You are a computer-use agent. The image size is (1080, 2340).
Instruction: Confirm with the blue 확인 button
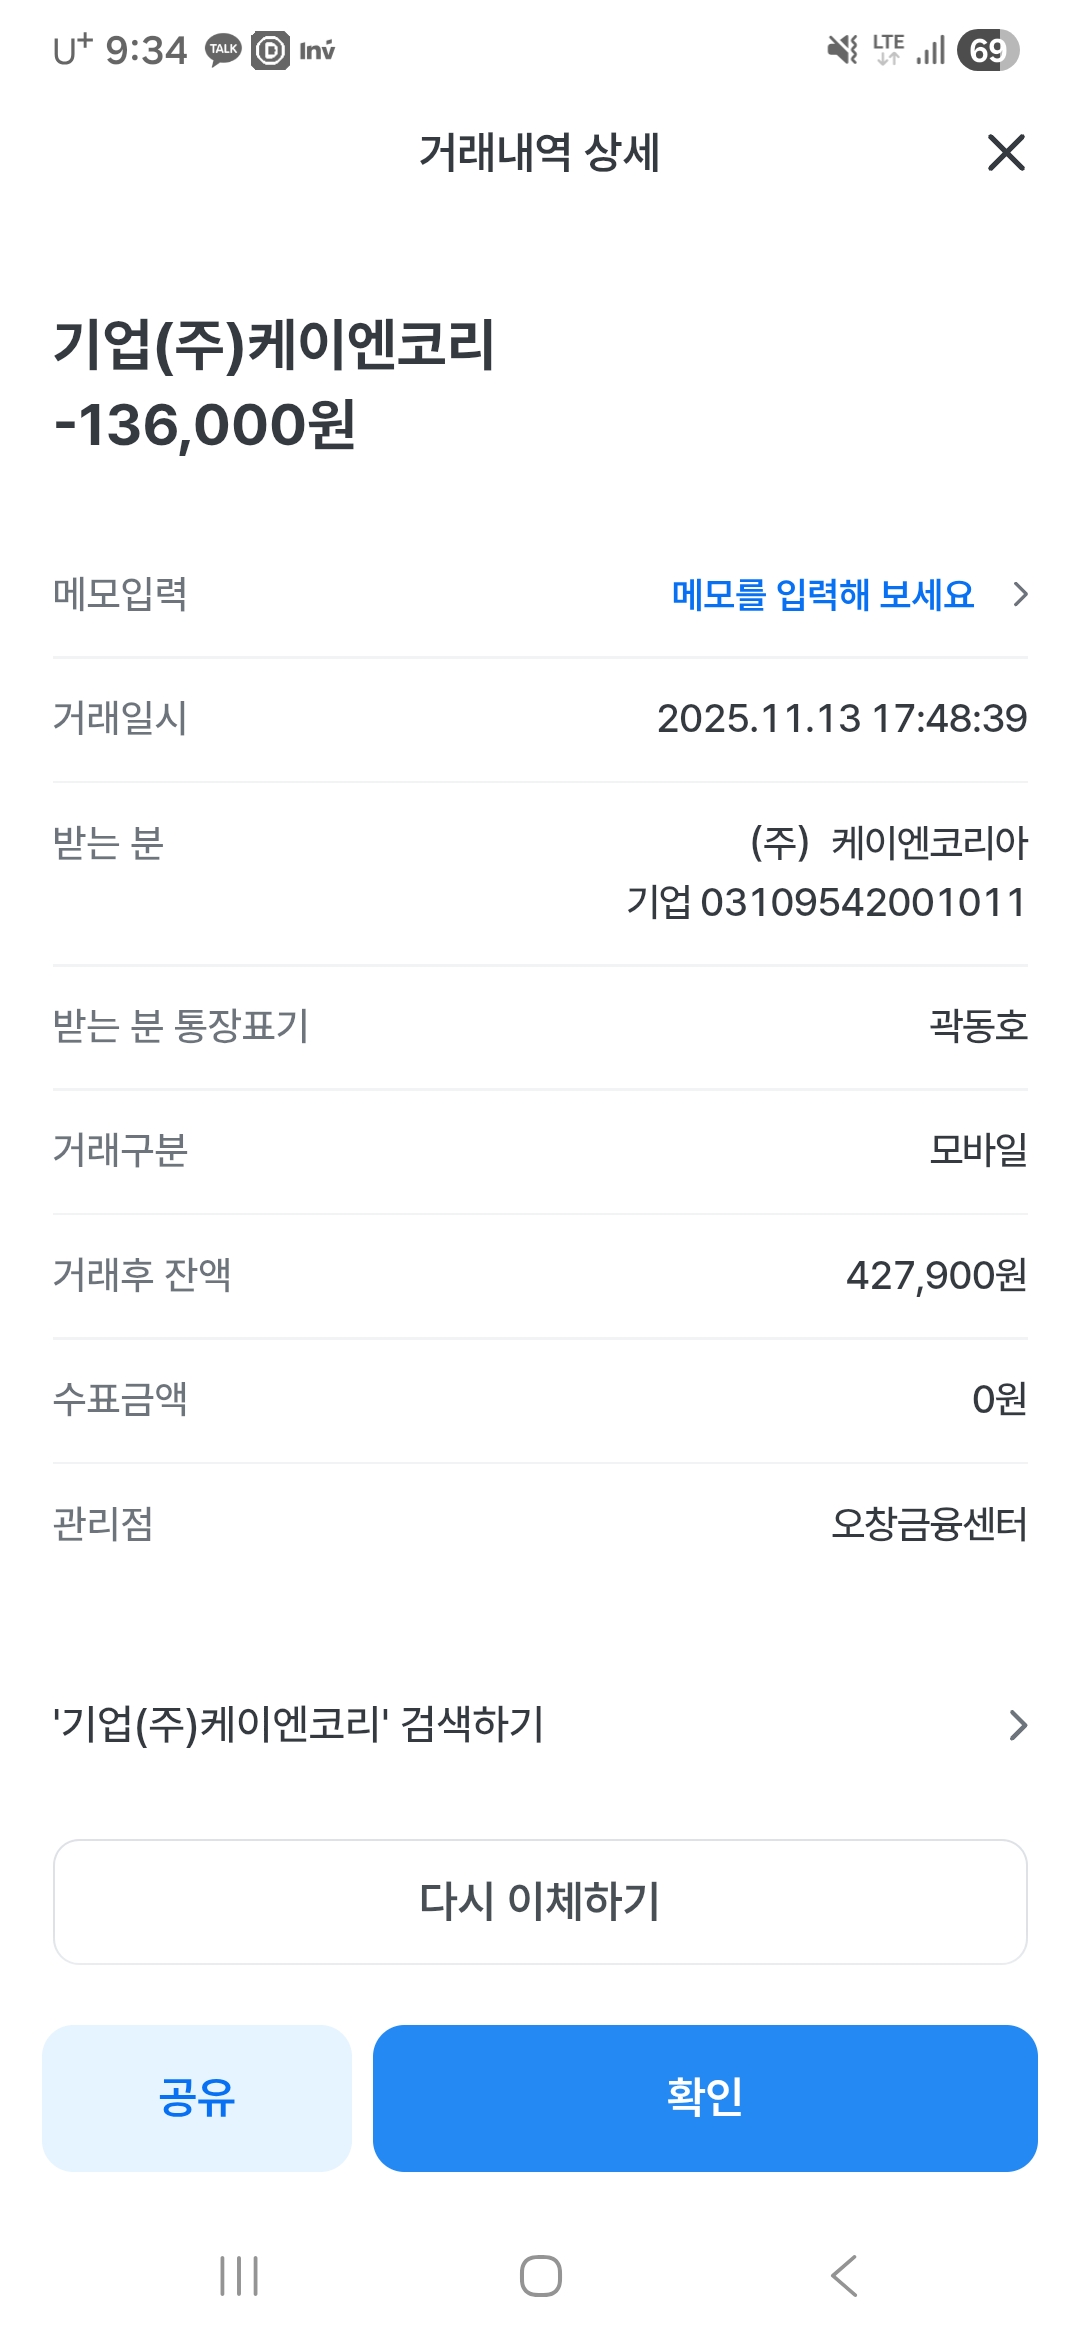tap(705, 2097)
